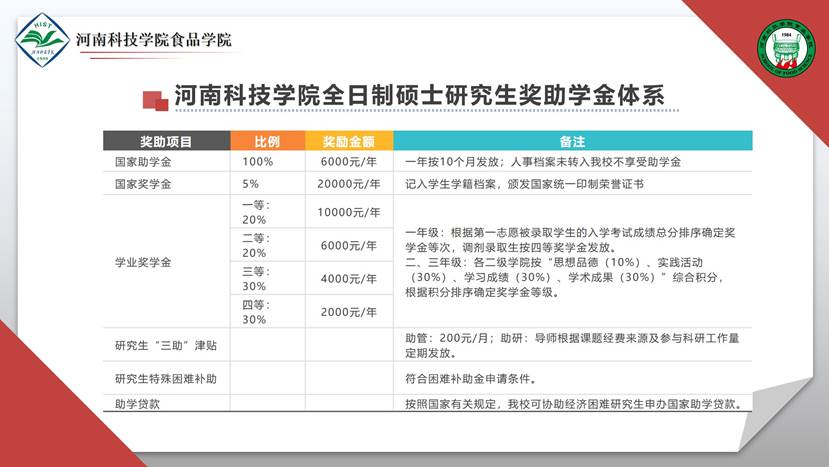Screen dimensions: 829x467
Task: Select the 6000元/年 amount for 二等
Action: click(x=349, y=245)
